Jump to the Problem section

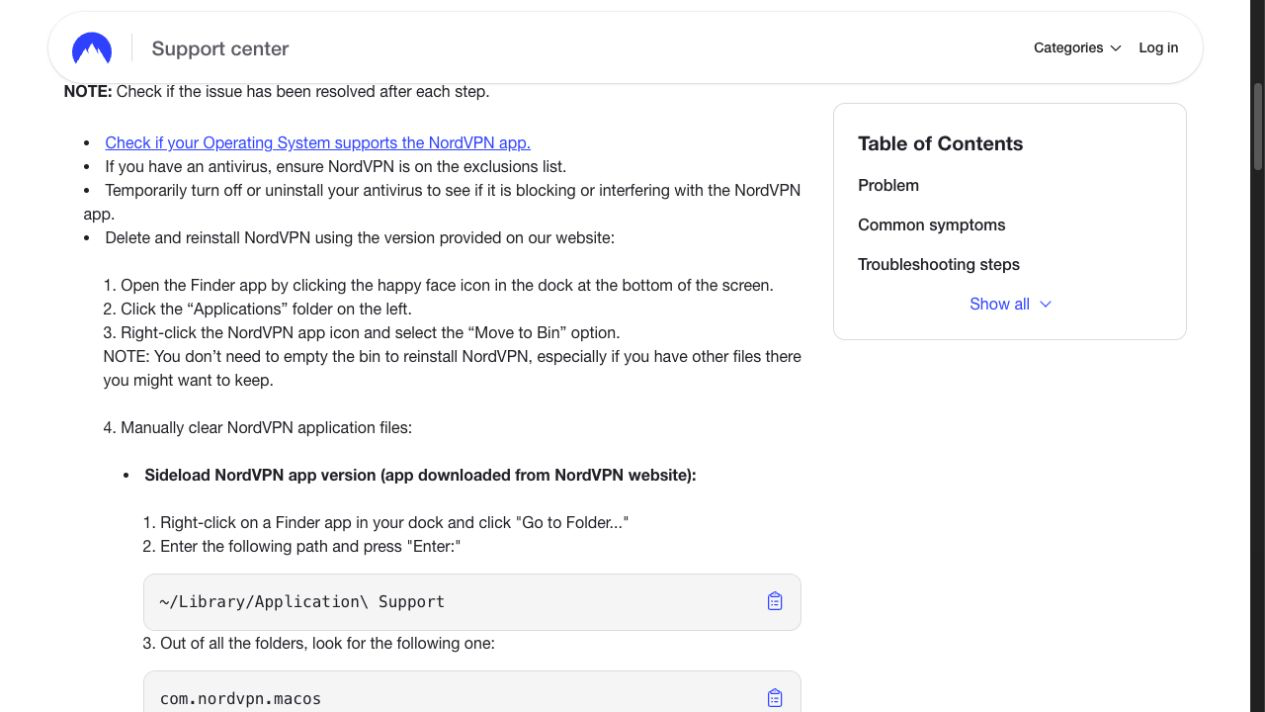point(888,185)
